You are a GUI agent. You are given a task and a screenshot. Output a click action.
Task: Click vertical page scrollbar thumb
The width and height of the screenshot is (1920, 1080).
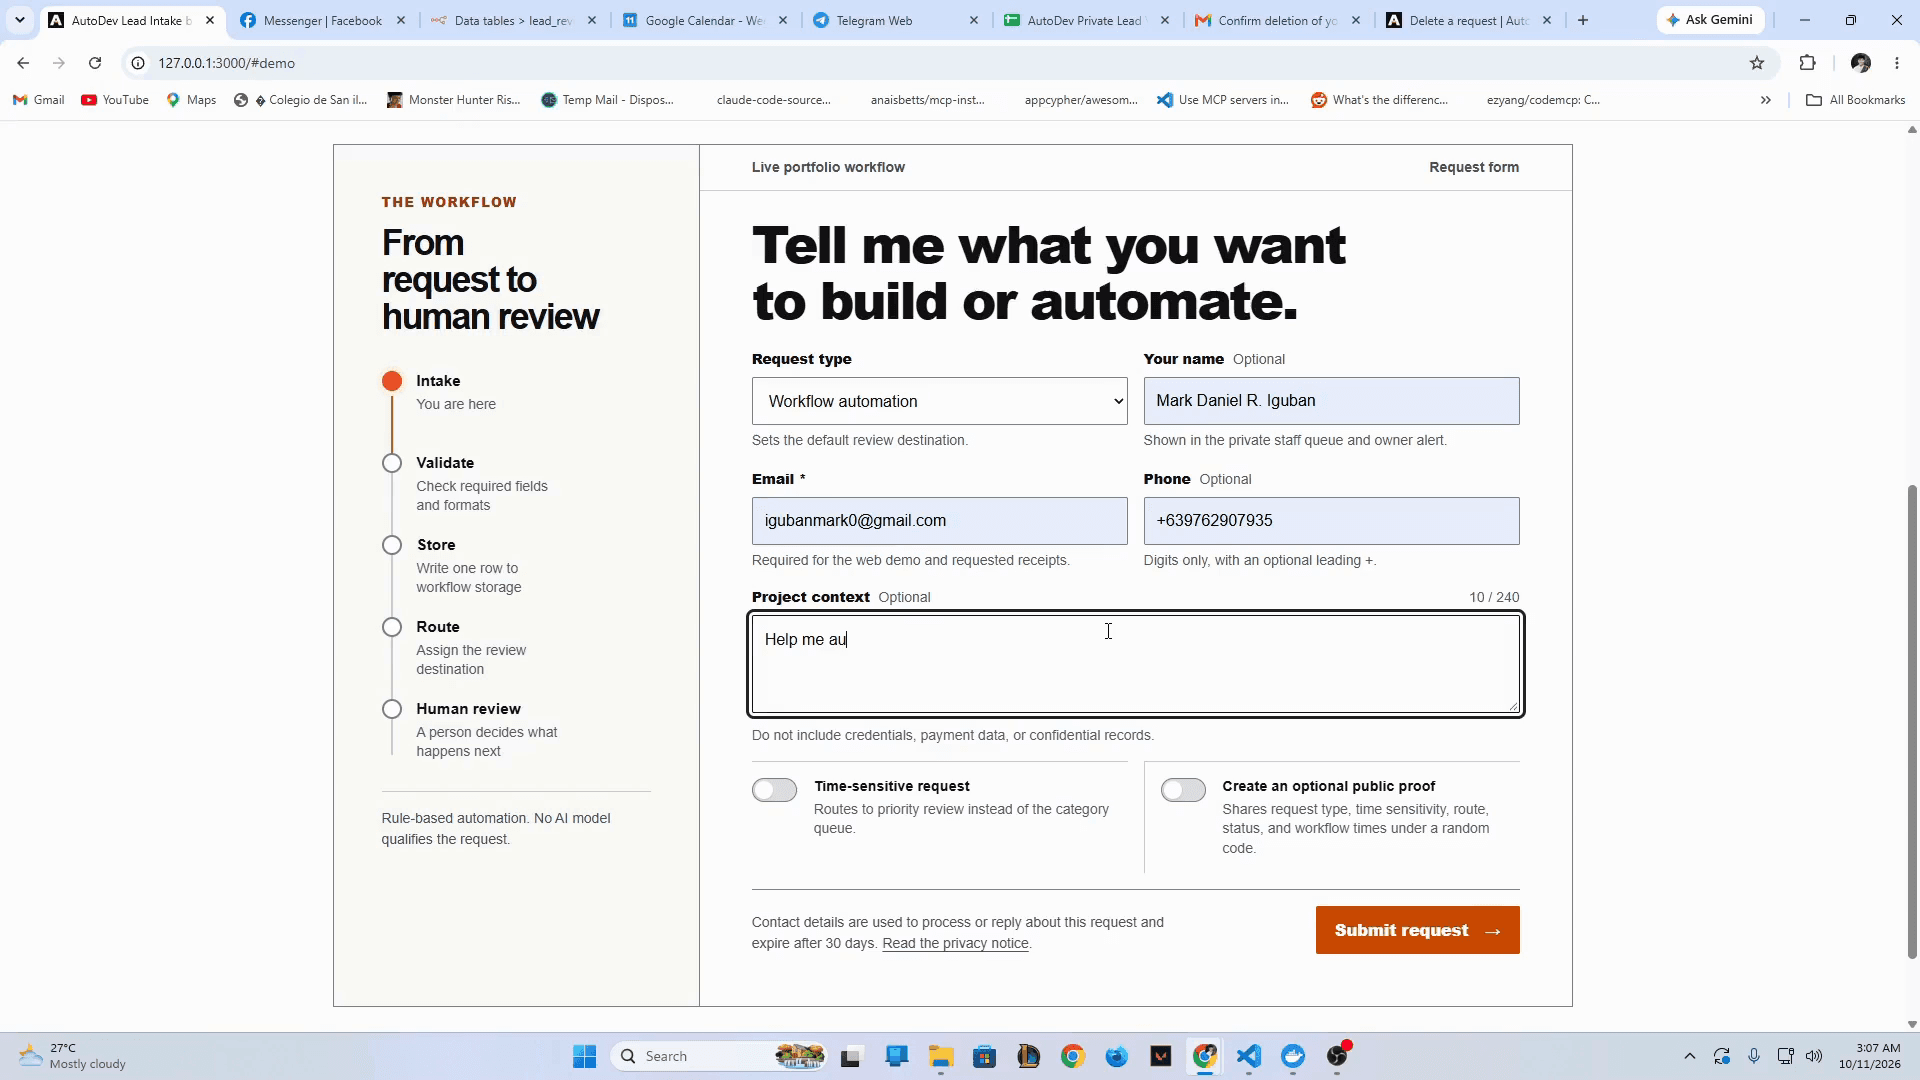pos(1912,720)
